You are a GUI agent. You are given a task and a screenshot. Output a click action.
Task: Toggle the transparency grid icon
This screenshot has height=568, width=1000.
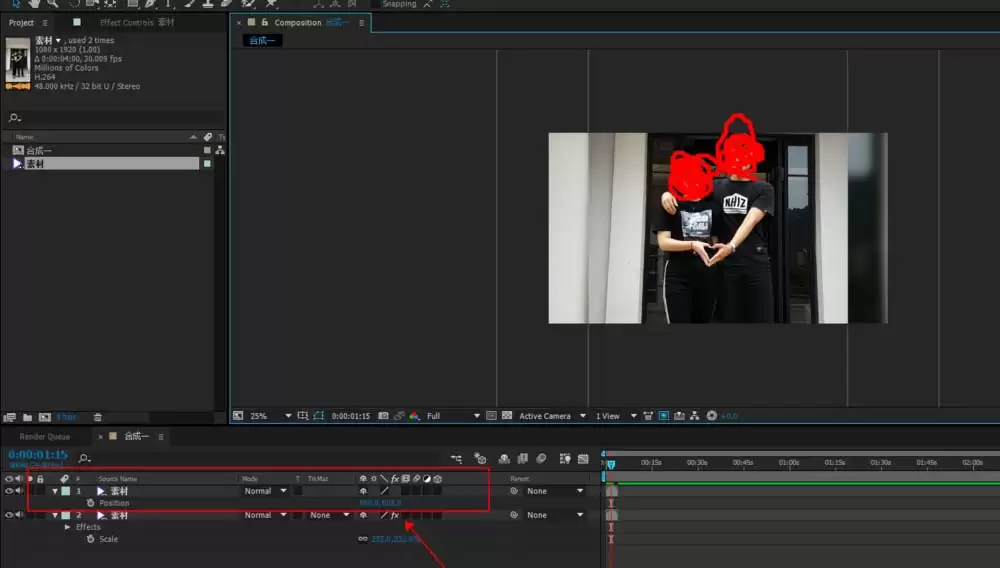pos(507,416)
